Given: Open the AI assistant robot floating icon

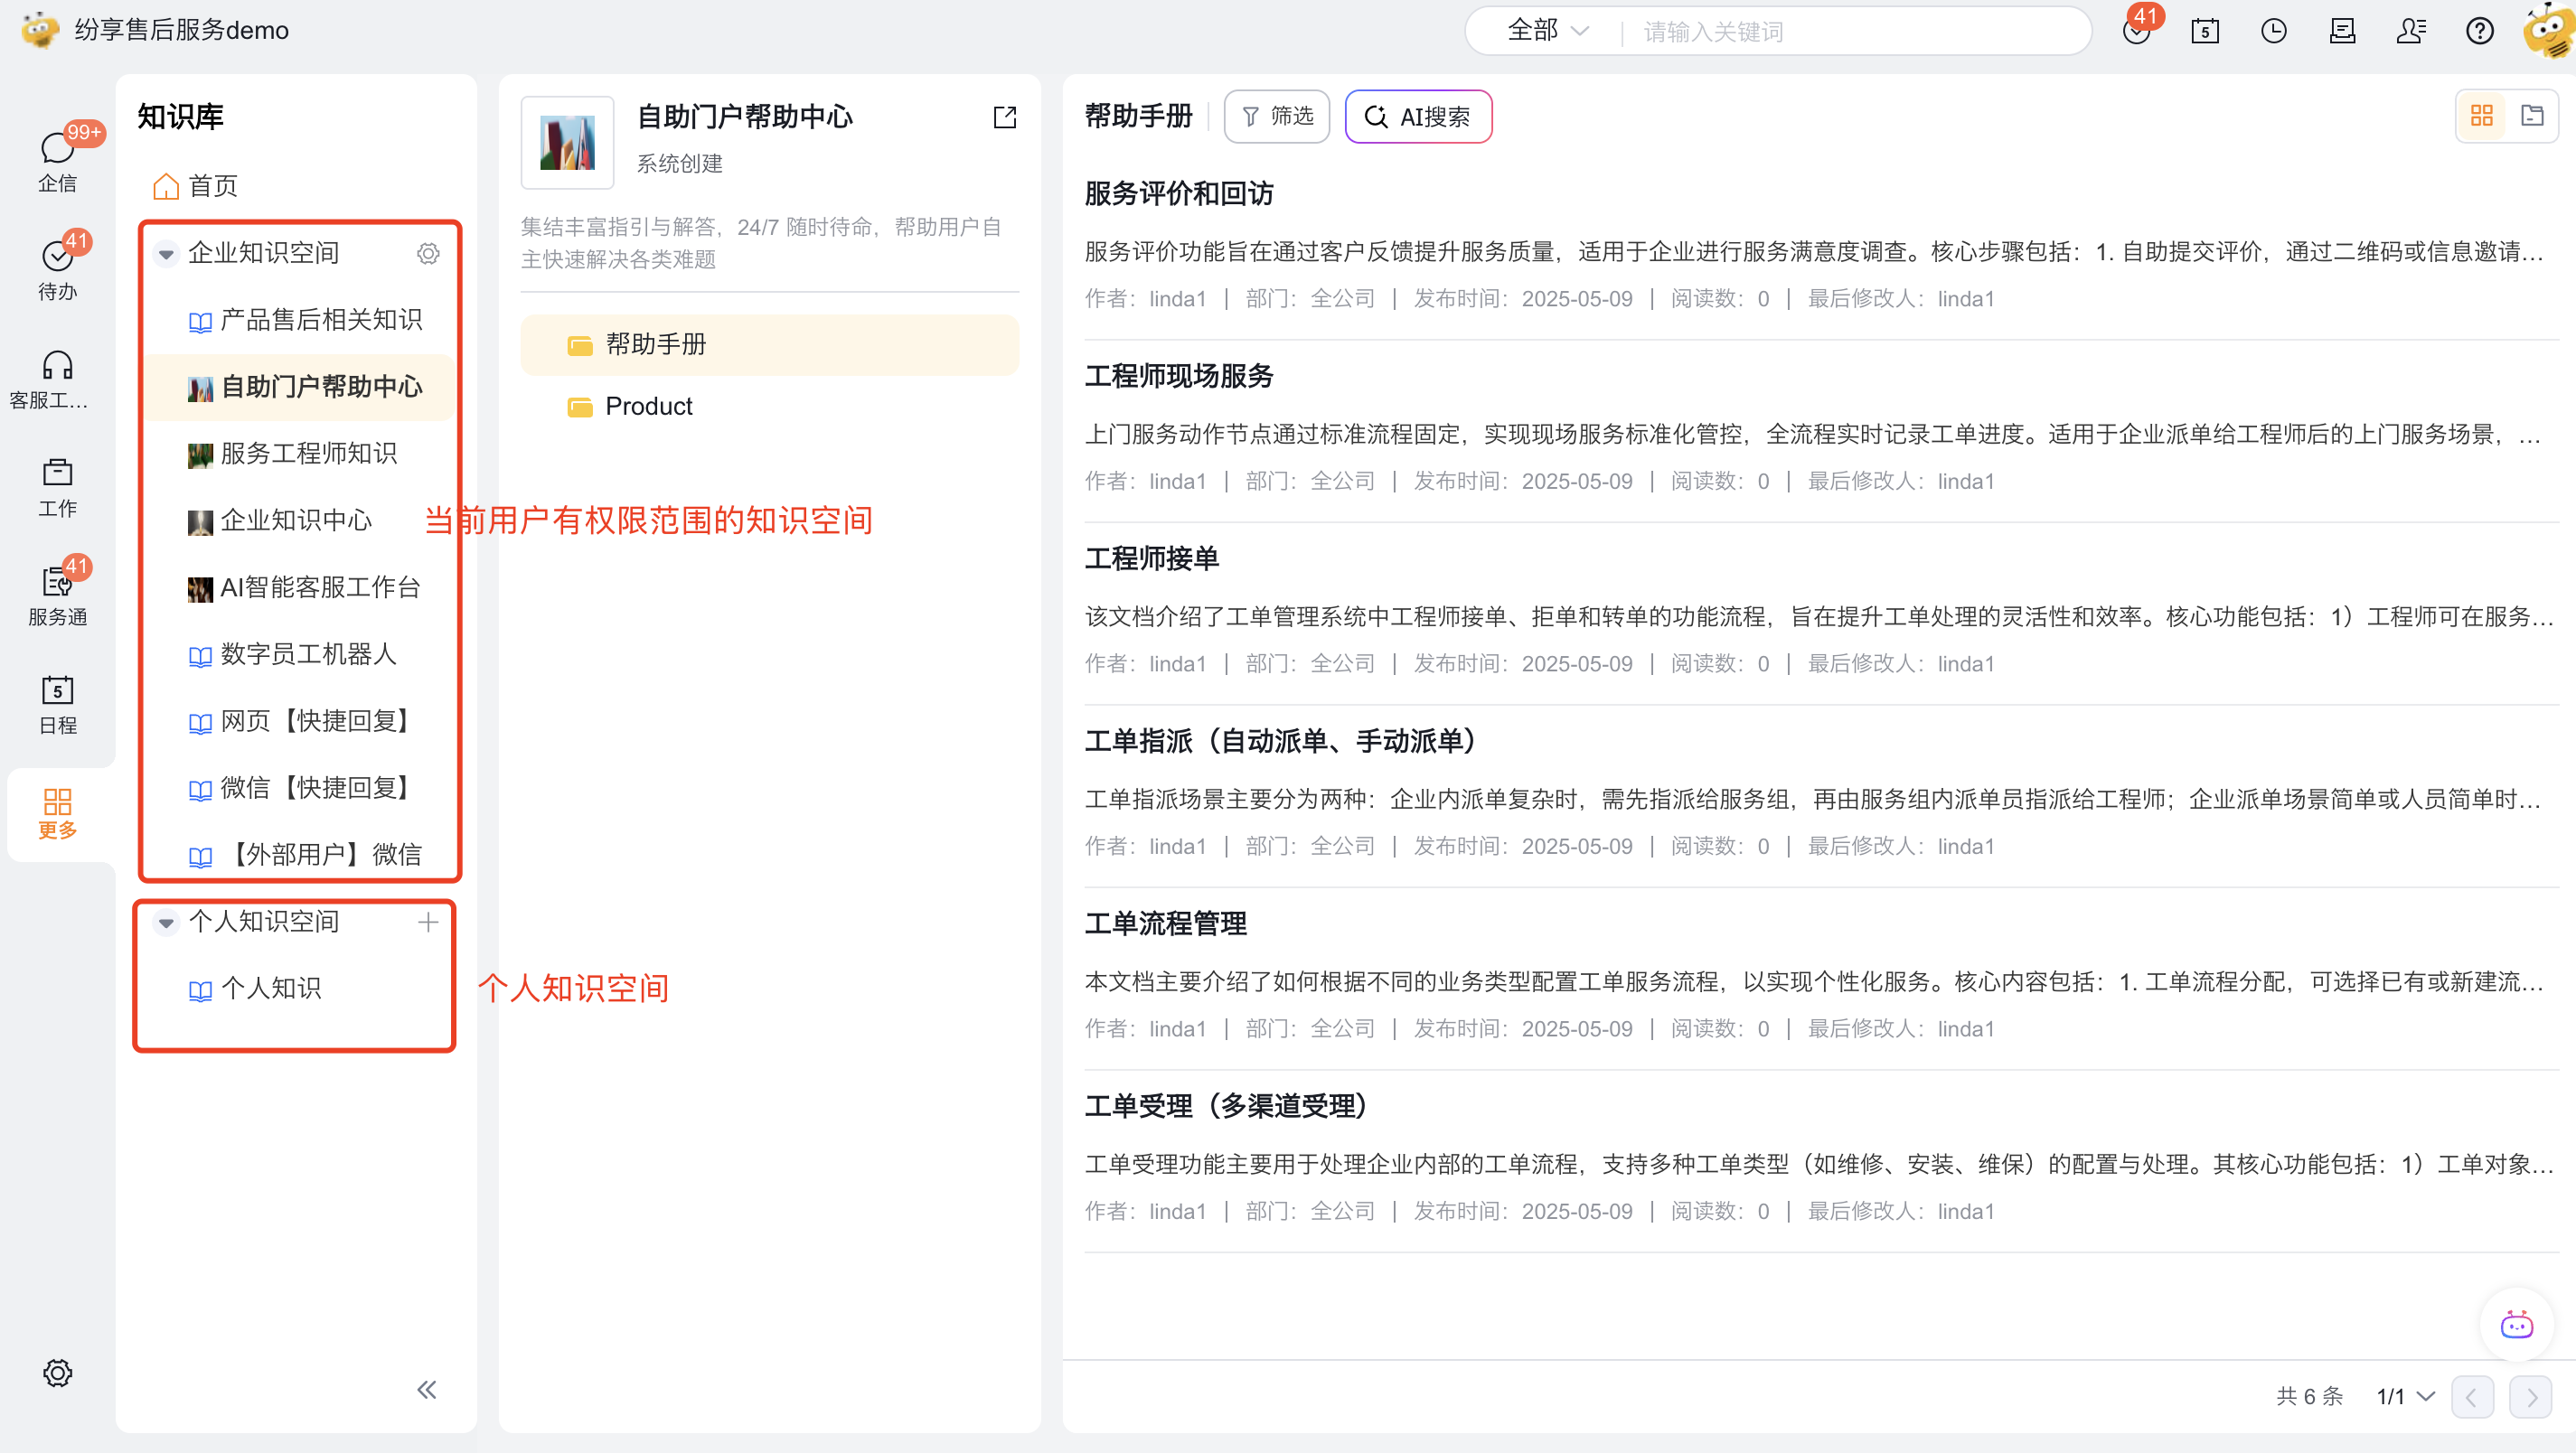Looking at the screenshot, I should [2517, 1325].
